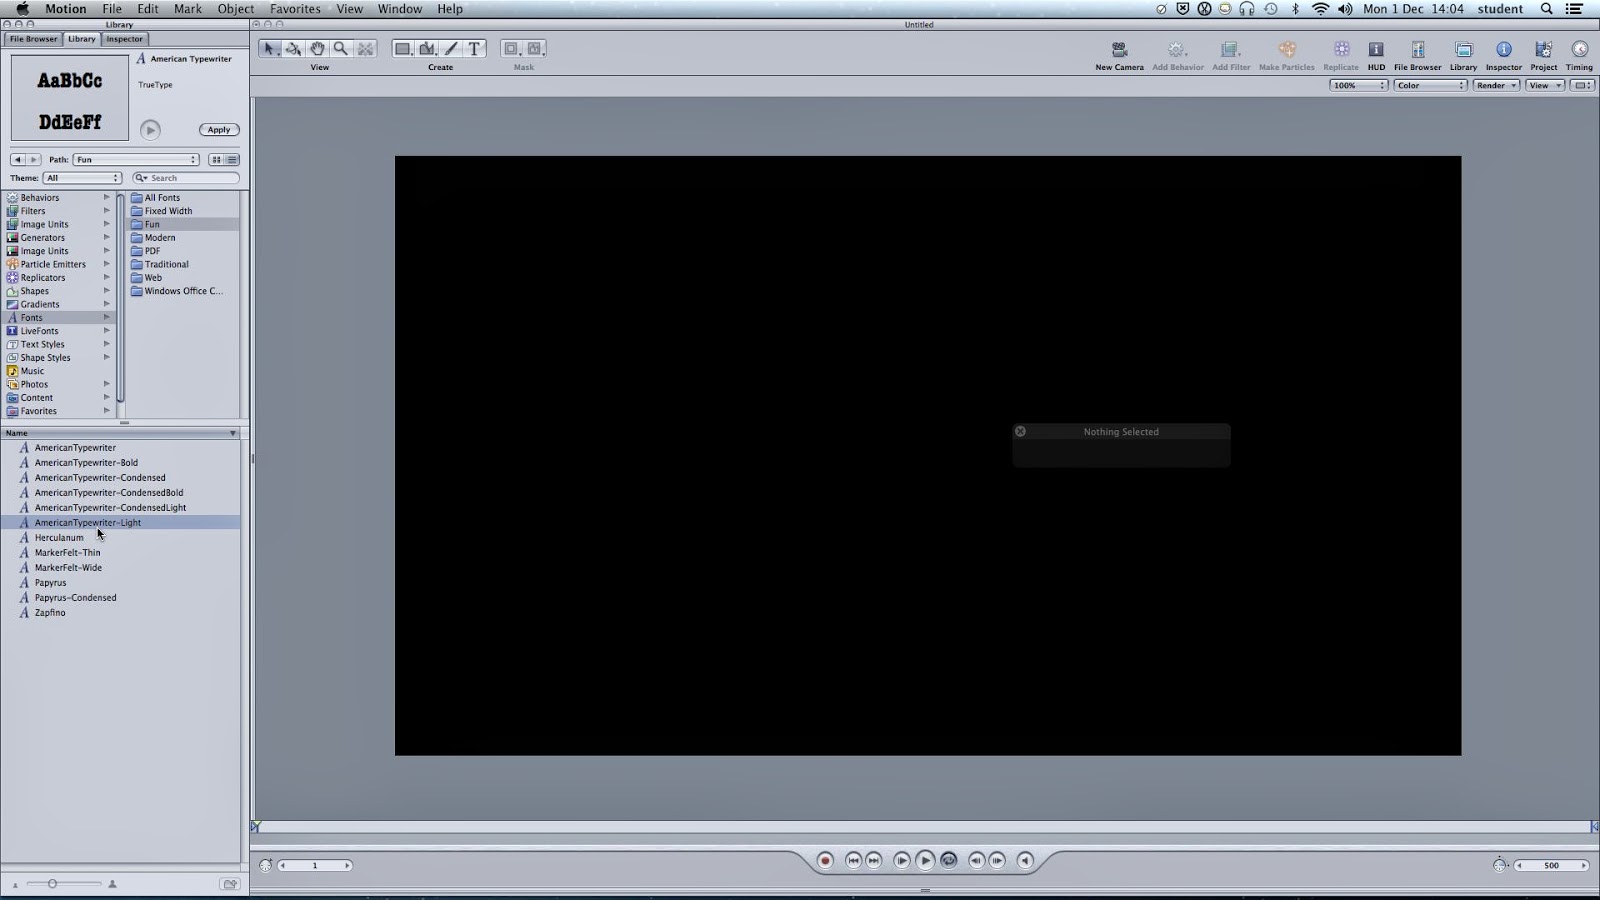The image size is (1600, 900).
Task: Click the project duration field showing 500
Action: pos(1552,866)
